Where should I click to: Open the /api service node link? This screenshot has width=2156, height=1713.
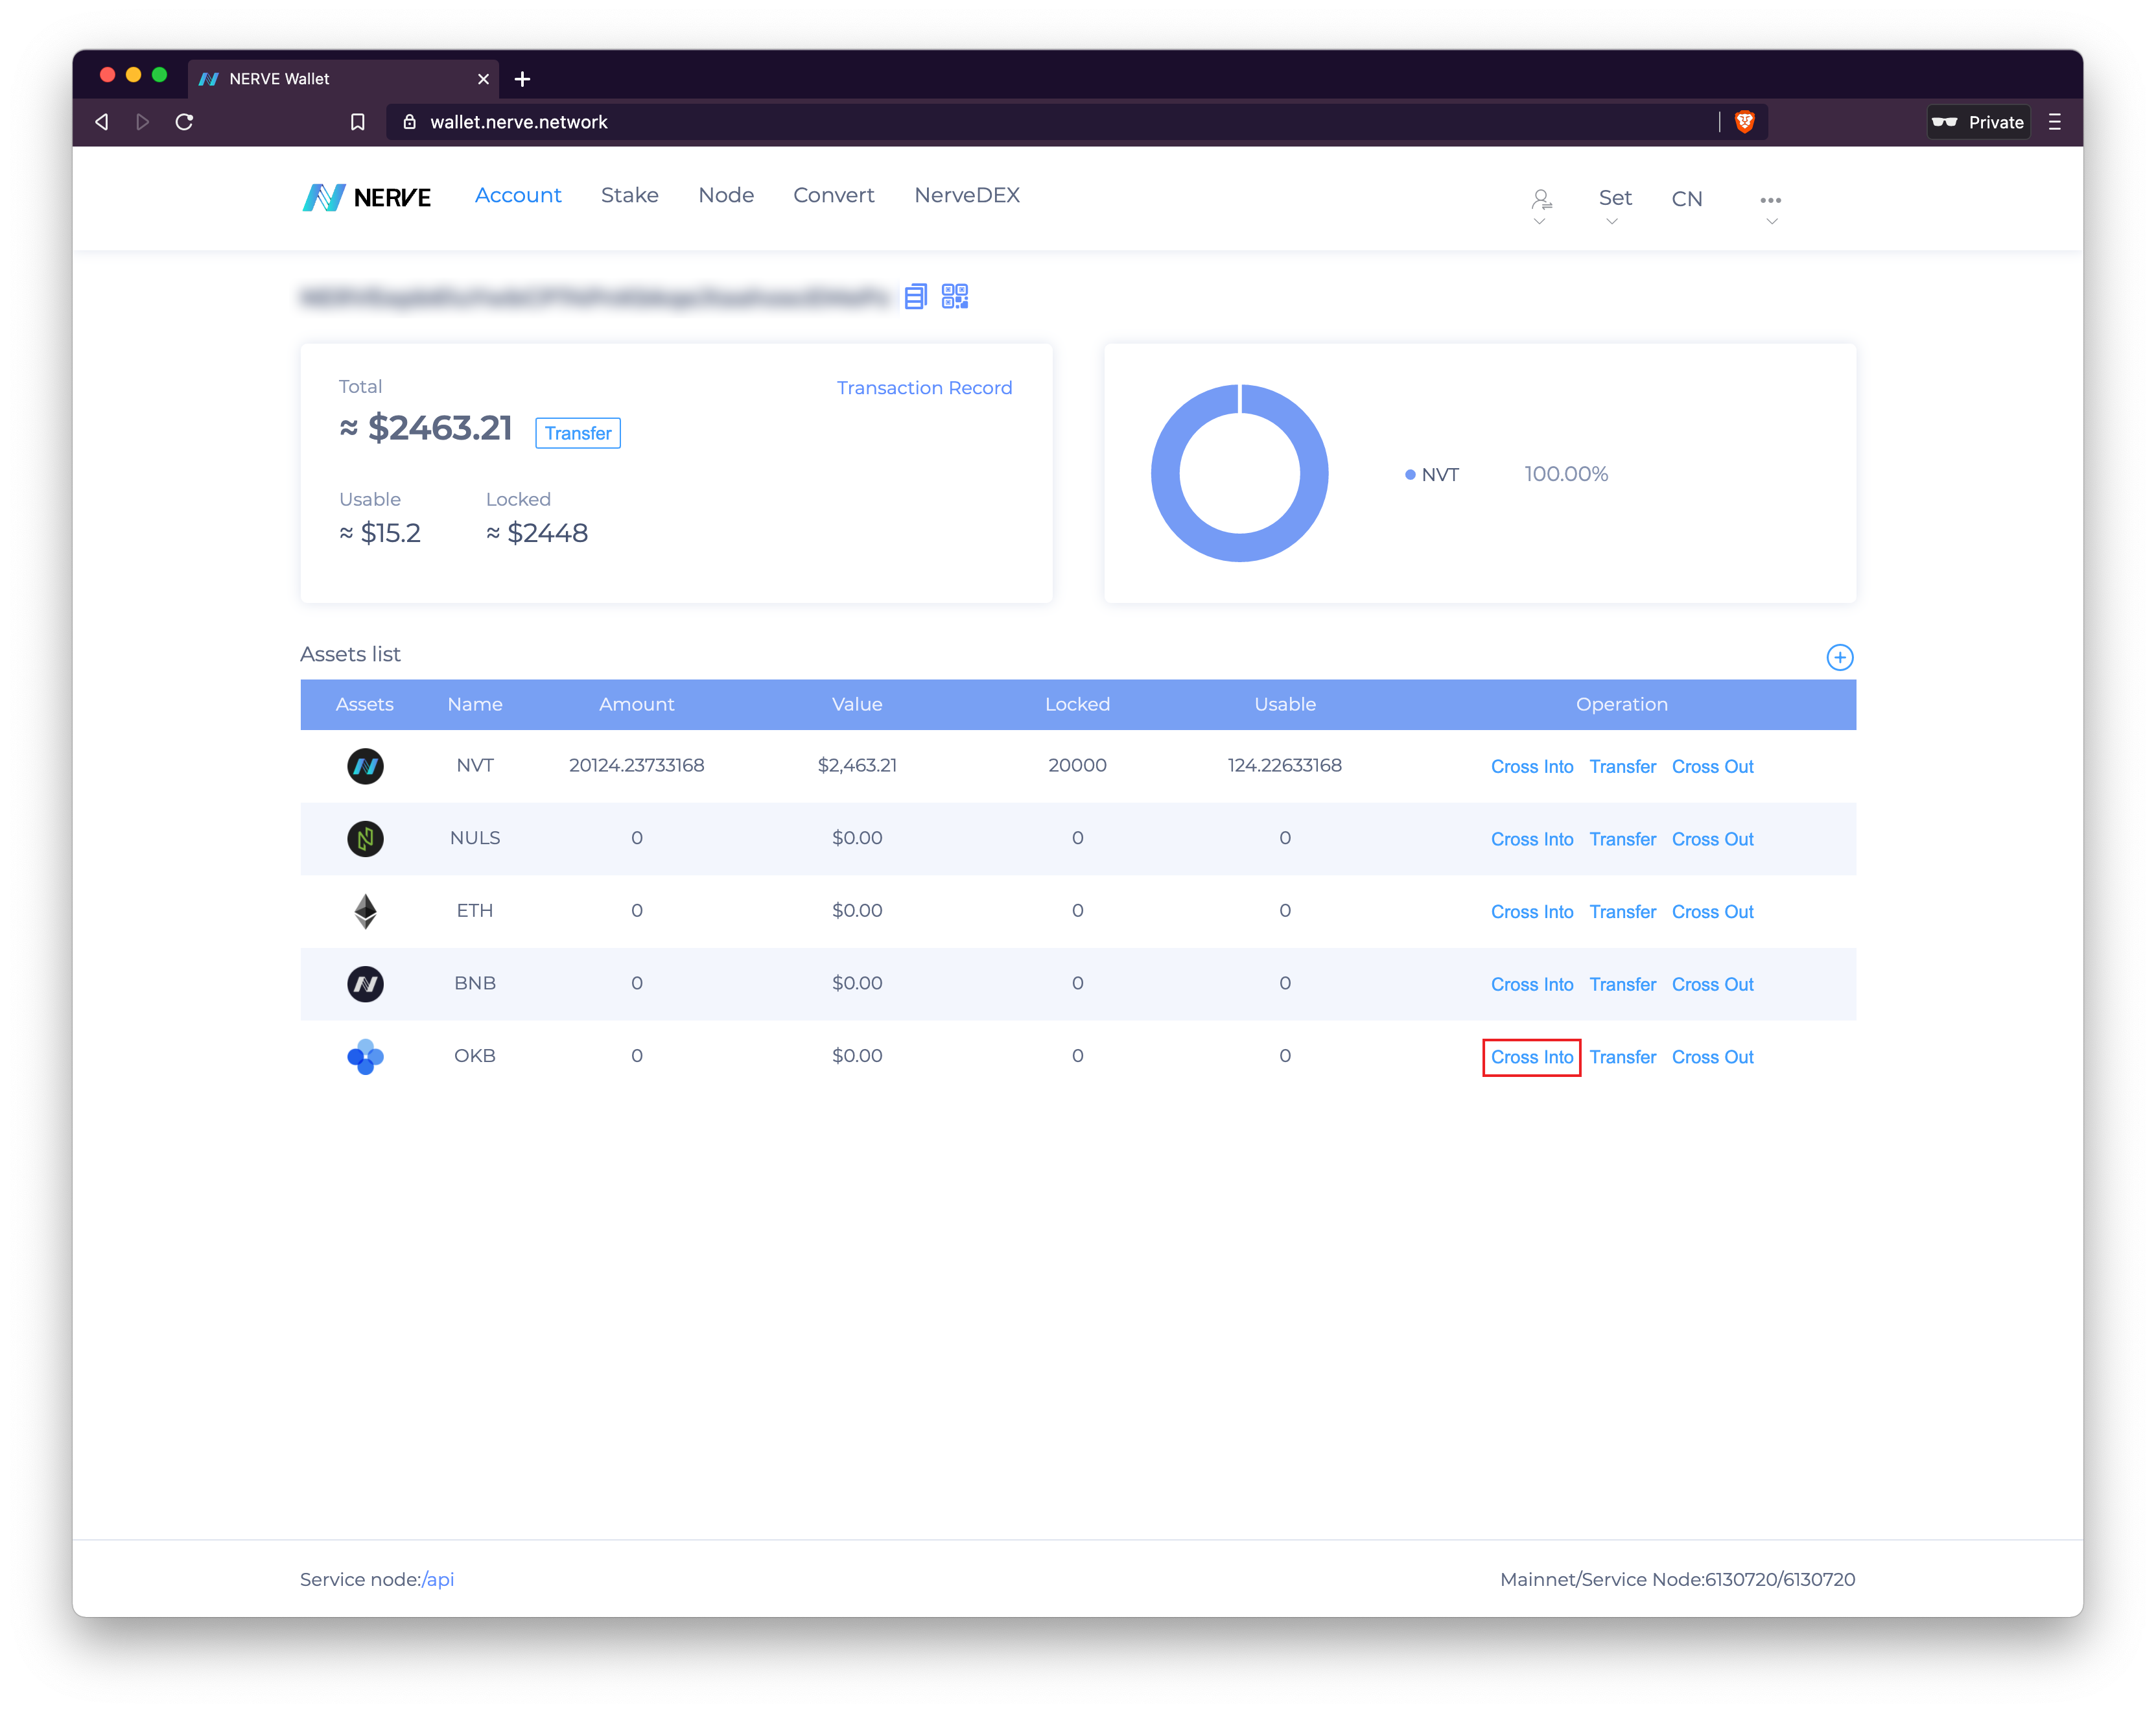tap(438, 1580)
